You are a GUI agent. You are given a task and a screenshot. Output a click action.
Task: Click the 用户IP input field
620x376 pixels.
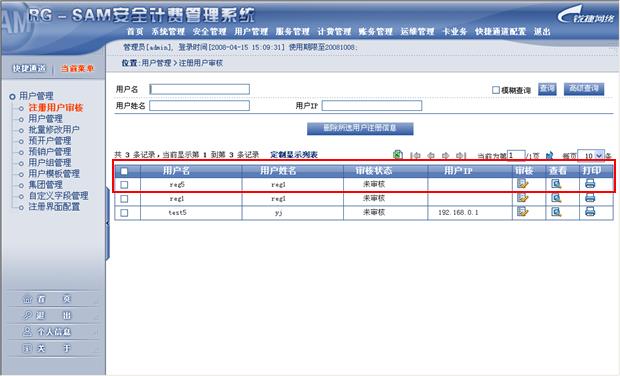pos(372,106)
